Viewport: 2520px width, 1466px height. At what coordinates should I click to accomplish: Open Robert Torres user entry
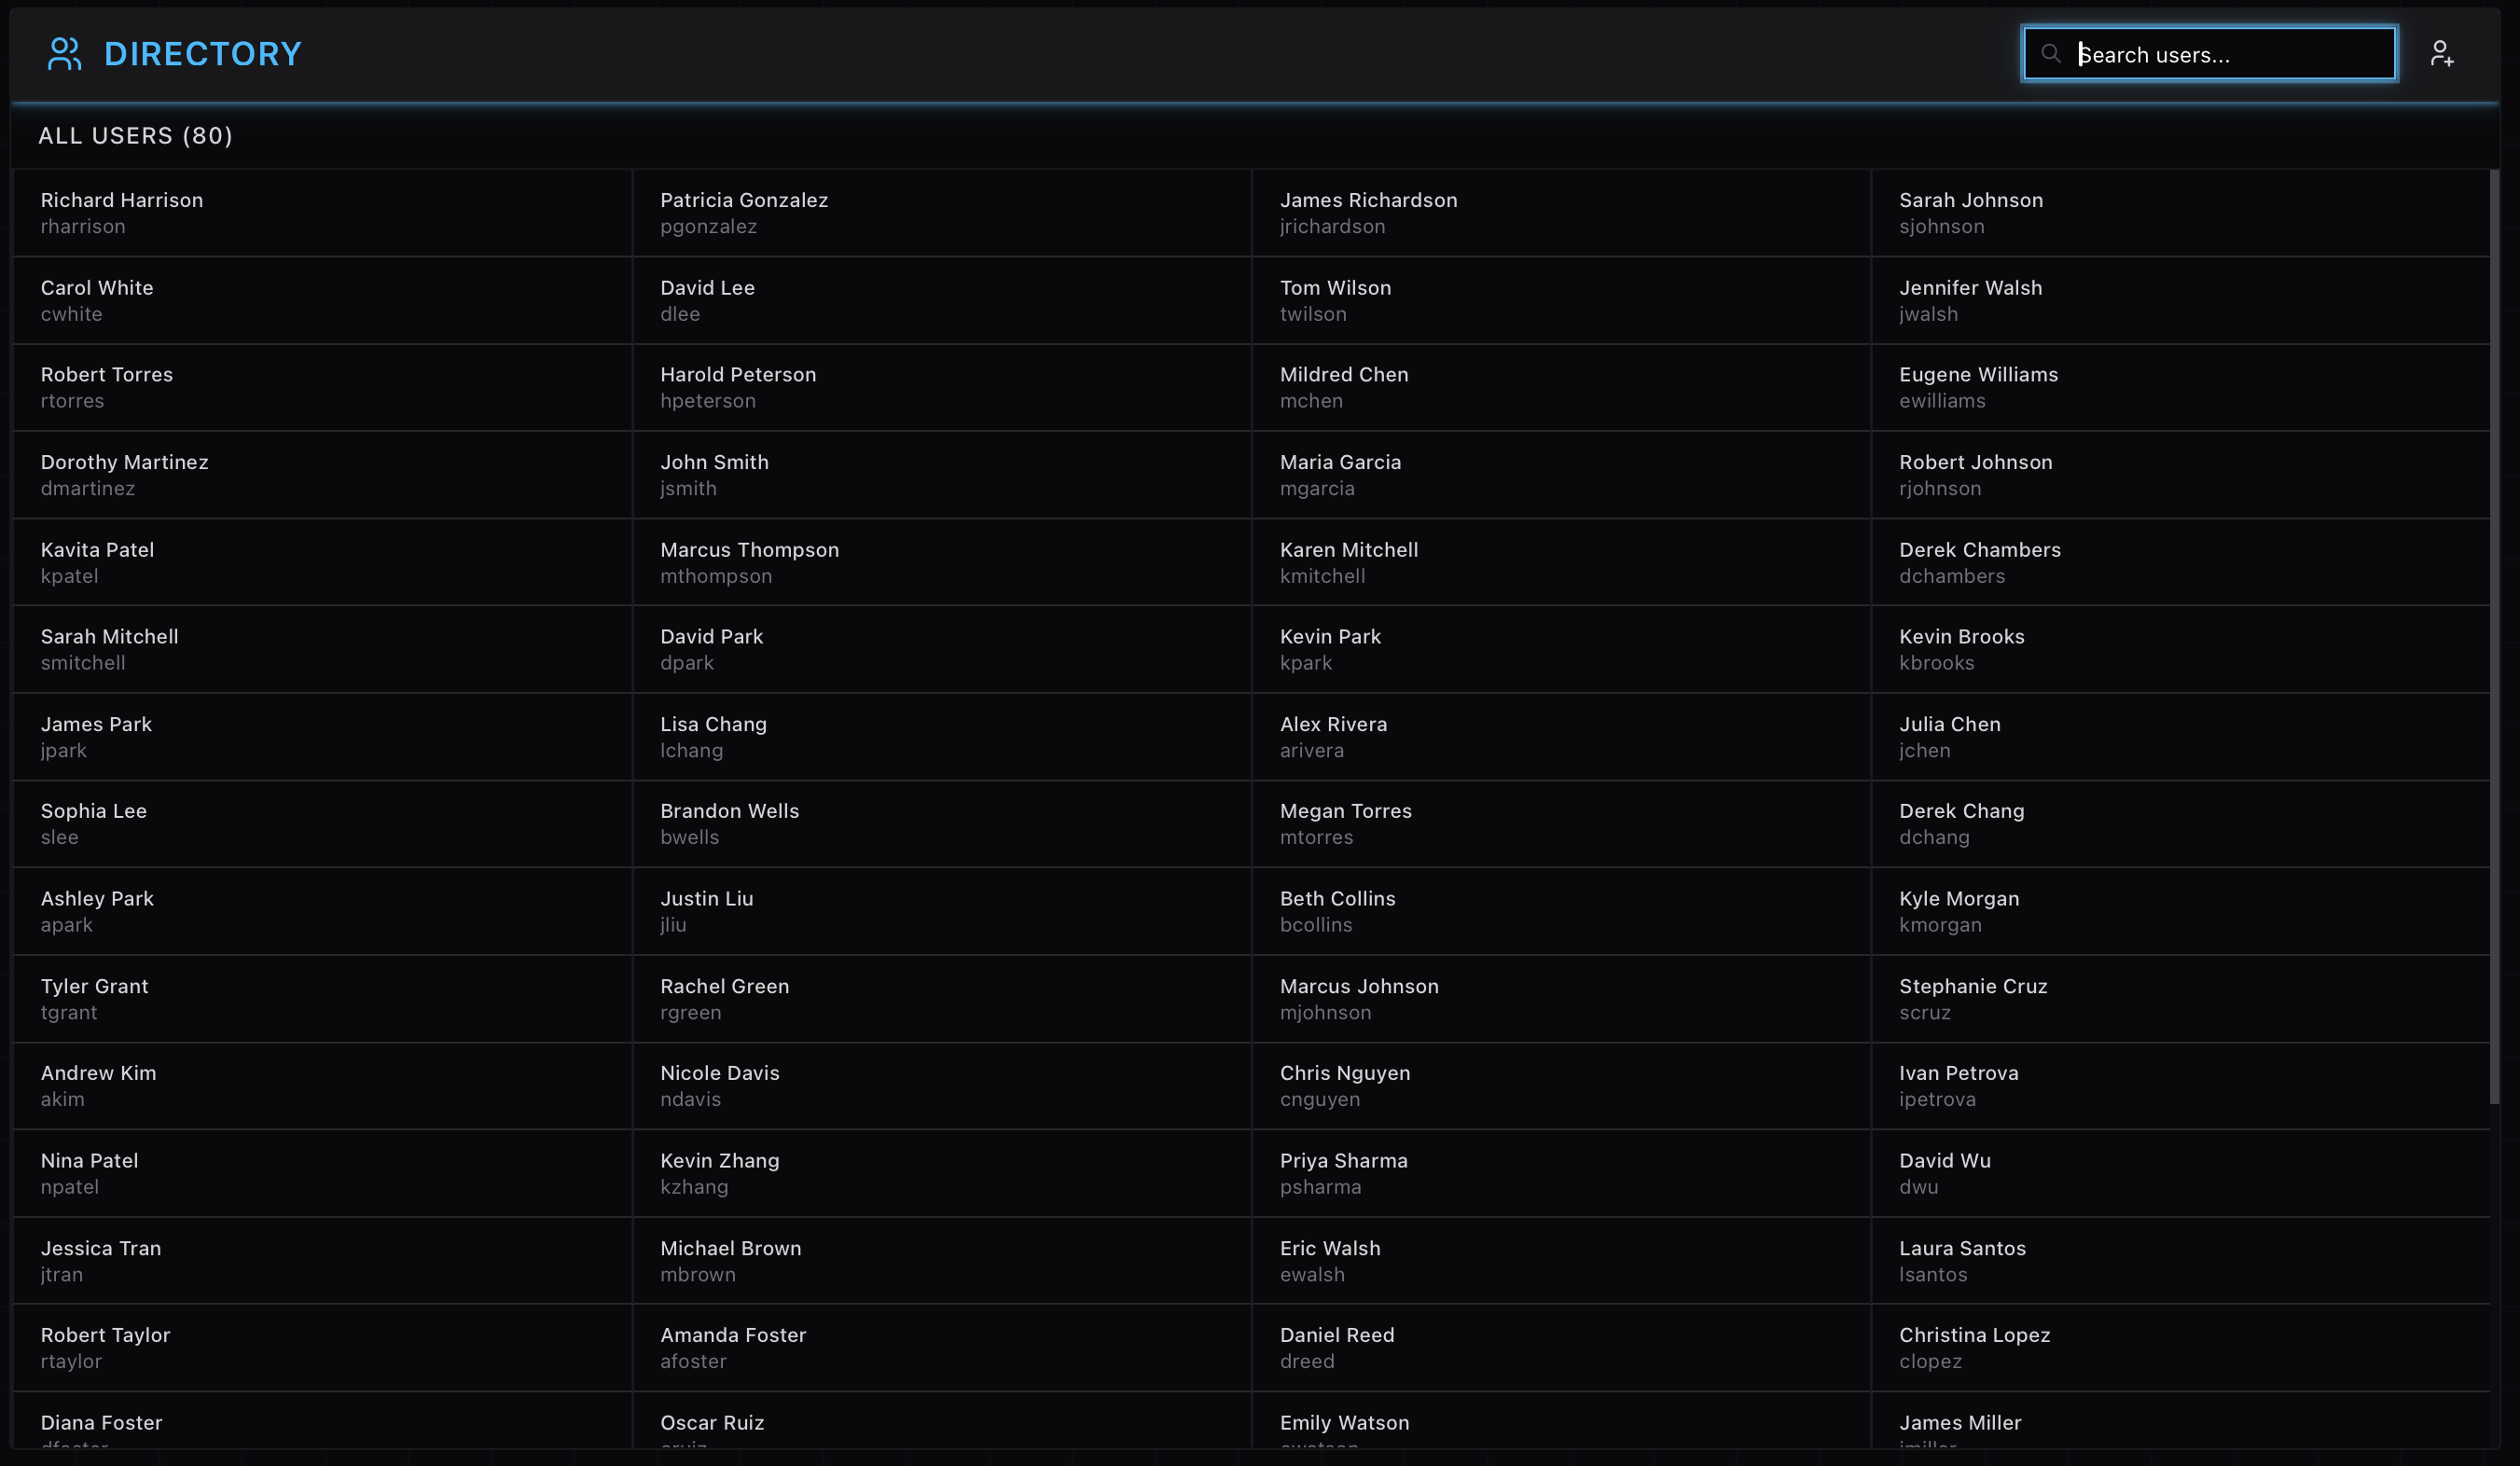(x=322, y=388)
